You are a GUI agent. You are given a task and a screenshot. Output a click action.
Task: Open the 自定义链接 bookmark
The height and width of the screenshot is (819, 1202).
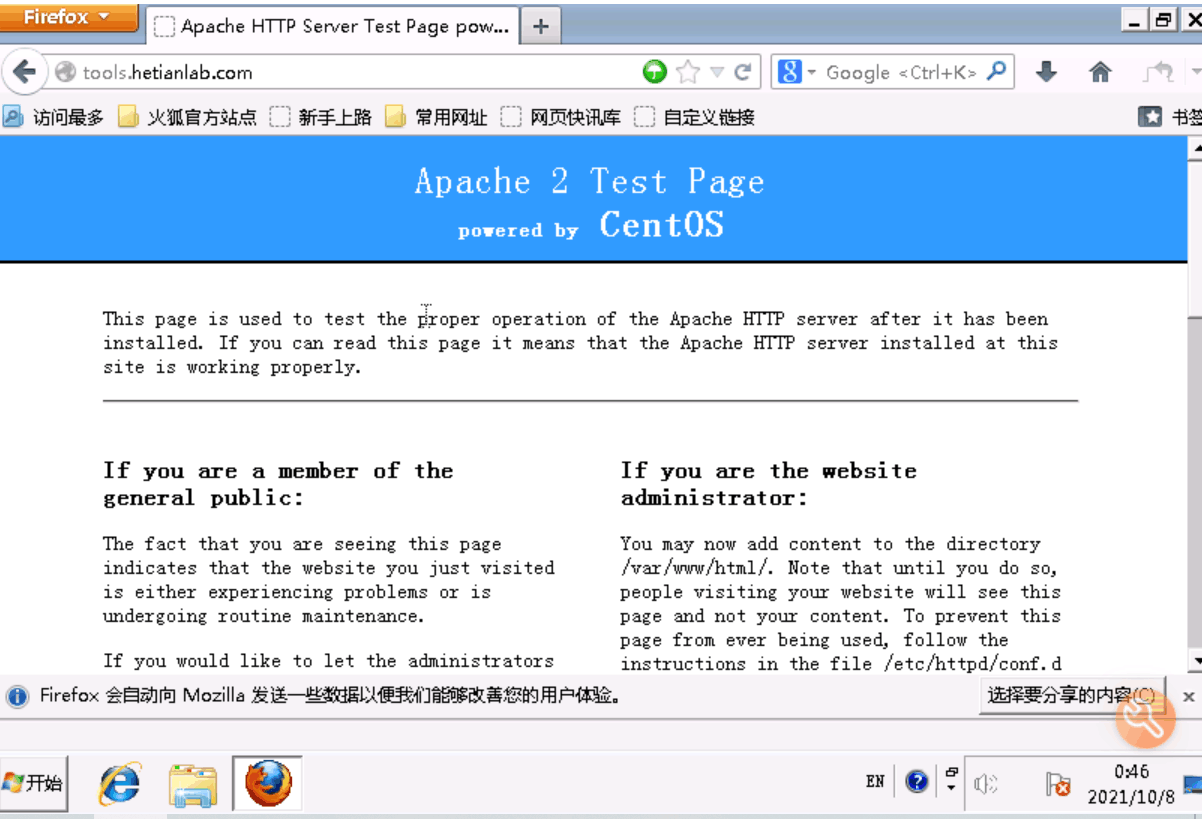coord(695,117)
